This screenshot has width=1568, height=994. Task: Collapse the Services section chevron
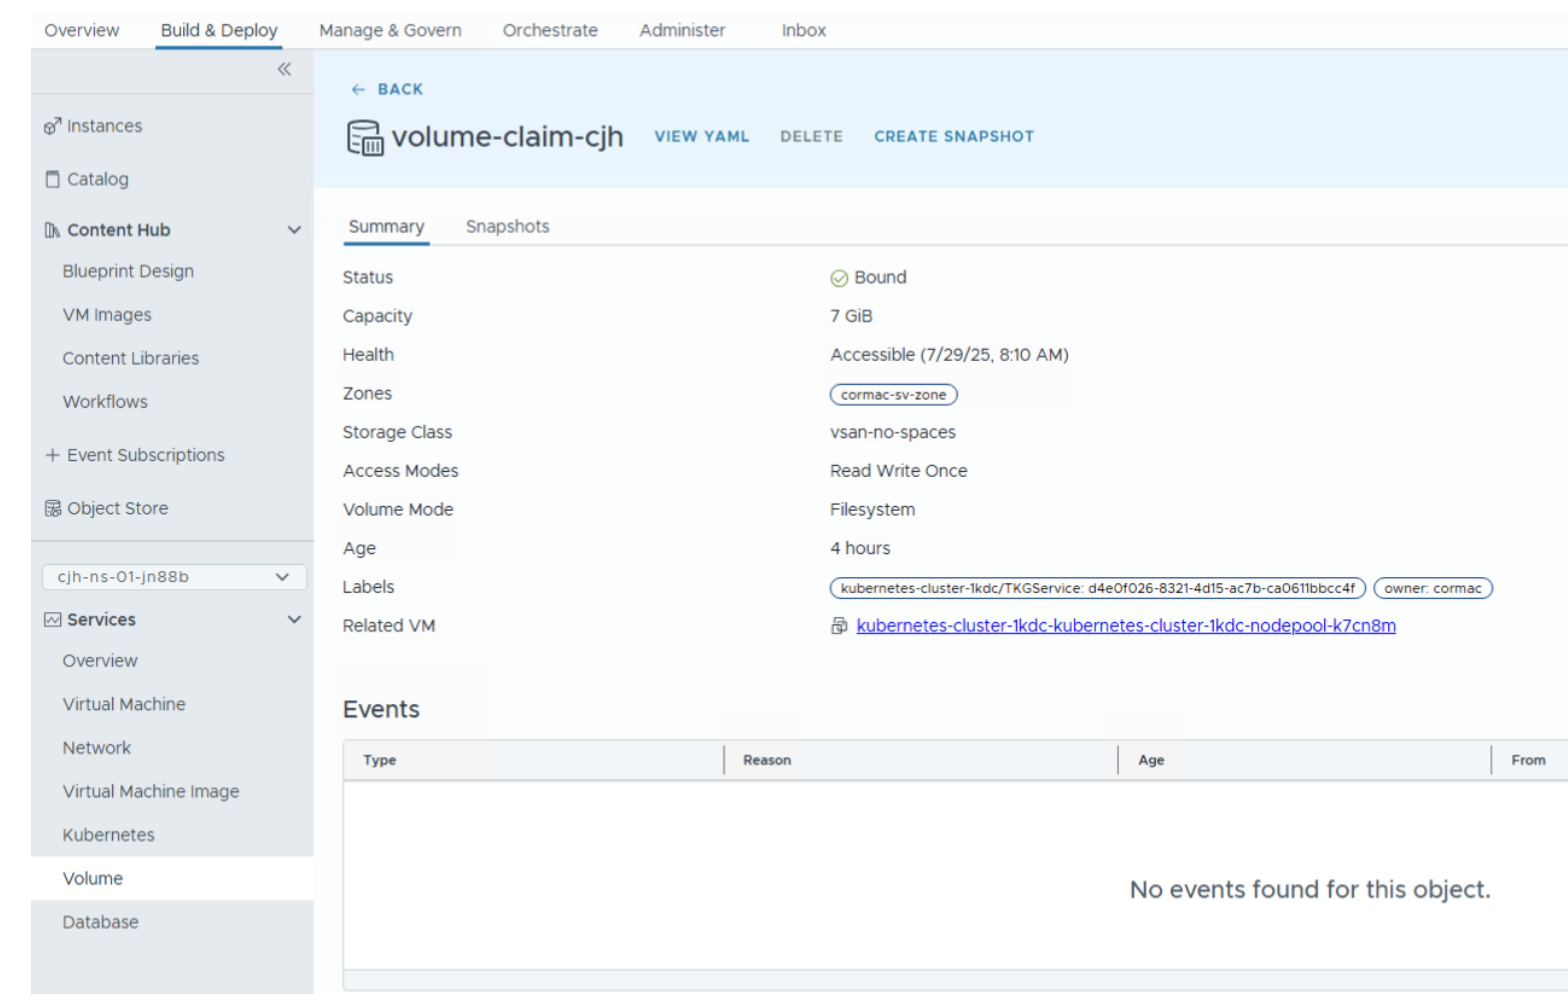[294, 620]
